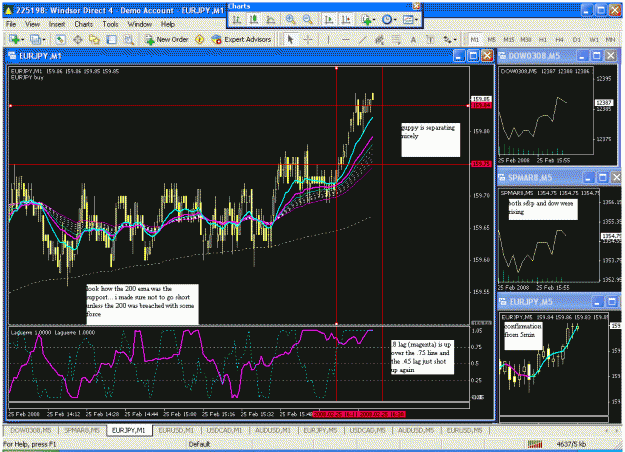Viewport: 625px width, 452px height.
Task: Click the 'guppy is separating nicely' note
Action: tap(430, 140)
